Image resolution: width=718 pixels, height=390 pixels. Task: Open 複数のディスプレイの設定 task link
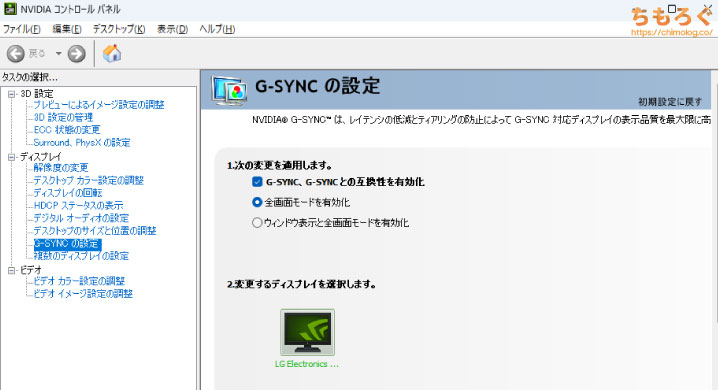tap(81, 256)
